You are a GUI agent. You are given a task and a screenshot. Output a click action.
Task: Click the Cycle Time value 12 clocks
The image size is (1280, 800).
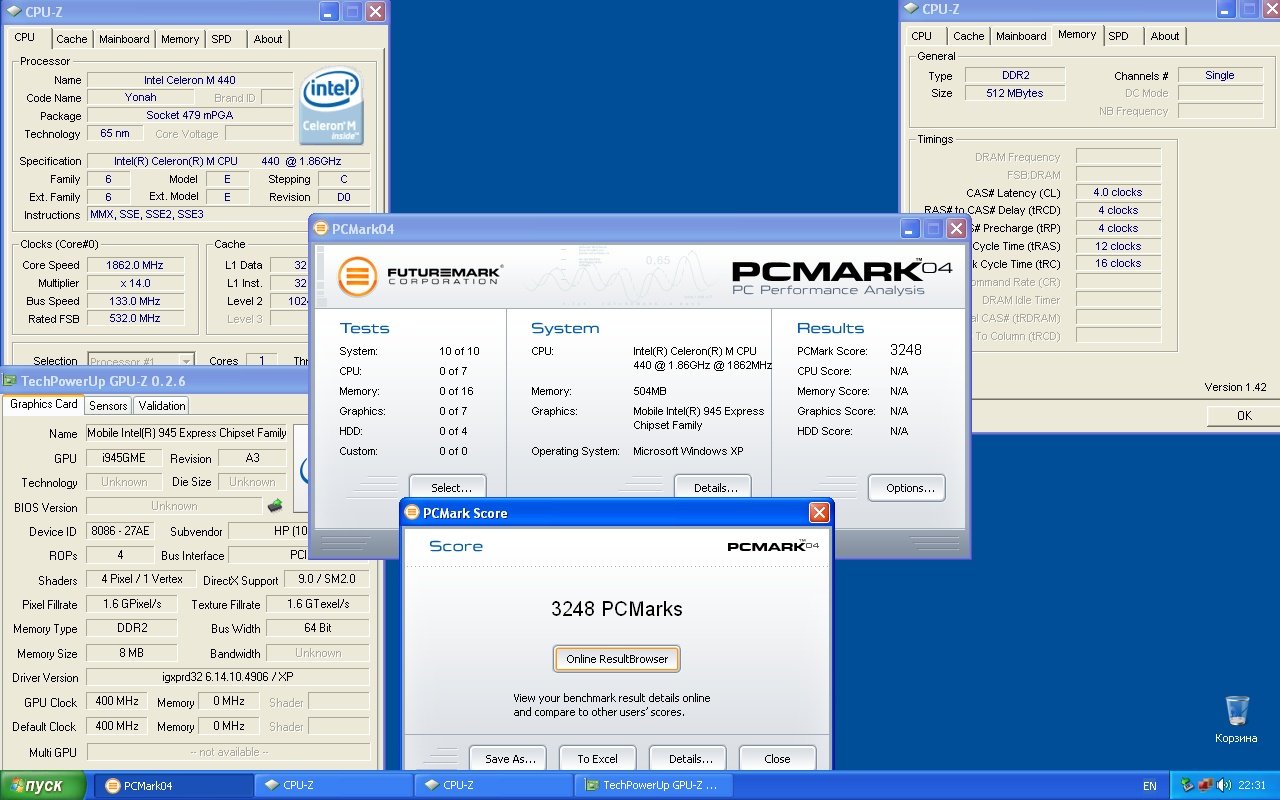(1118, 246)
